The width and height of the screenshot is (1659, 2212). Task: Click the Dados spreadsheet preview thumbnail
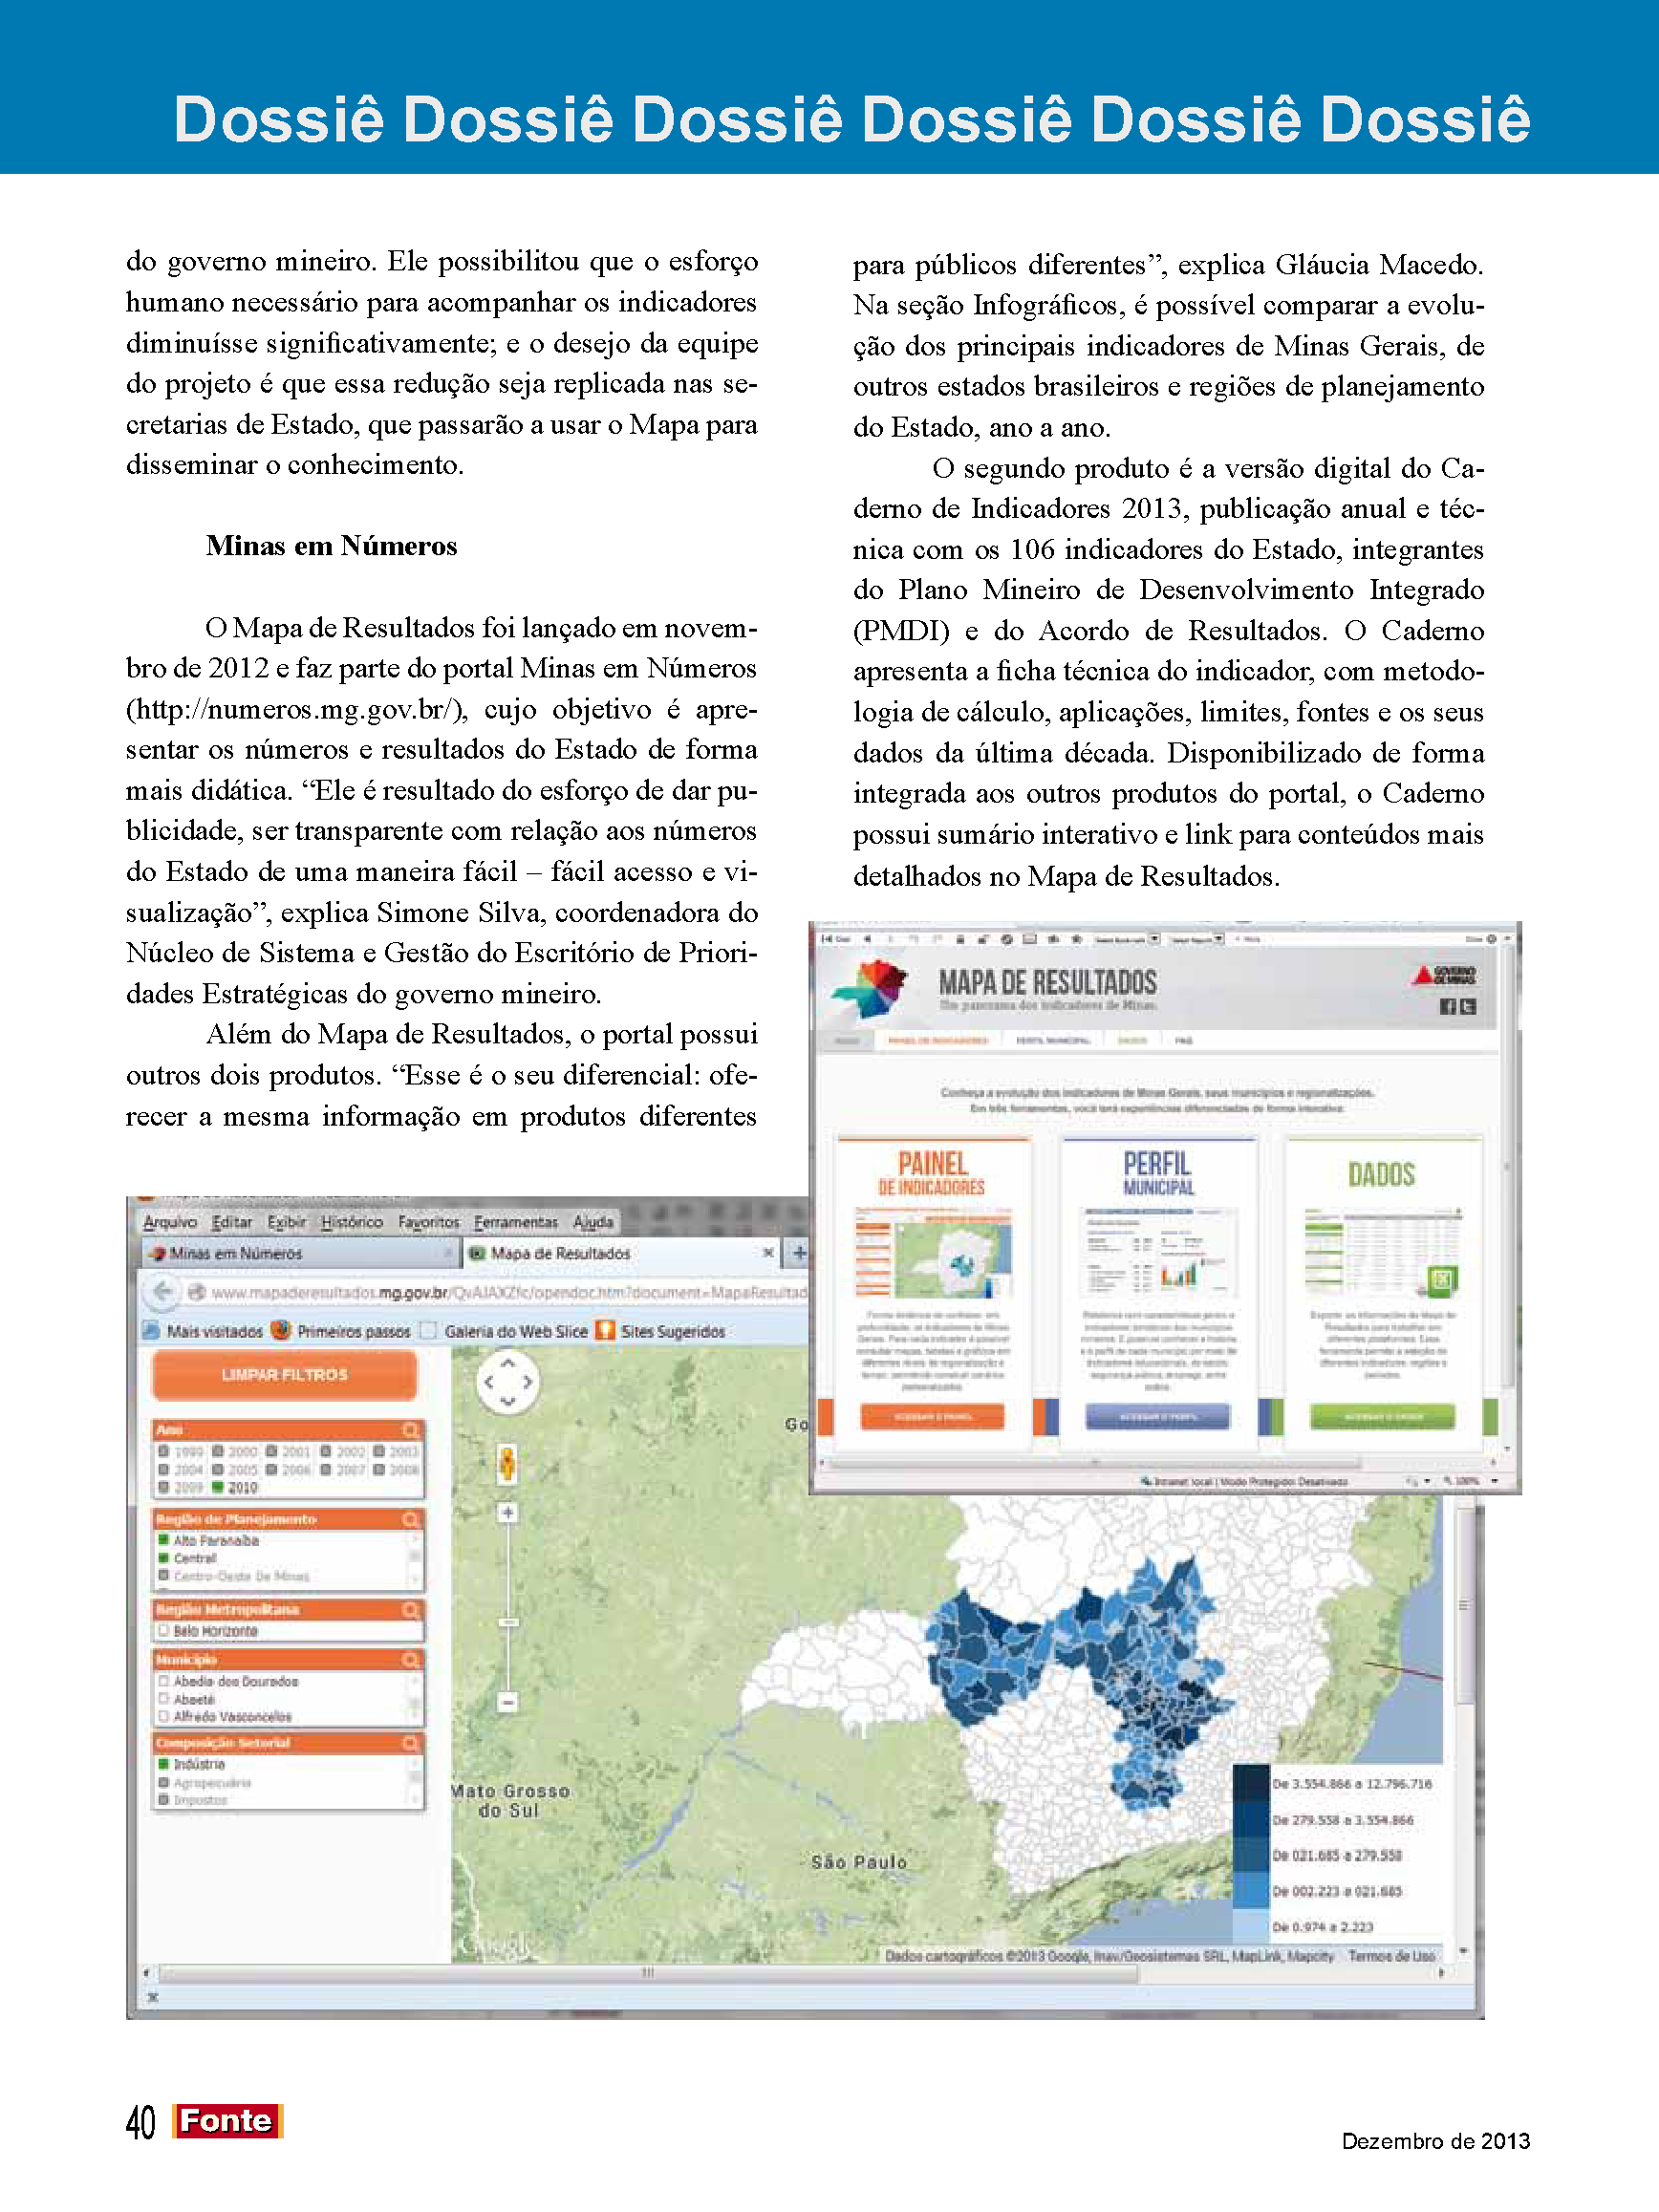1382,1252
